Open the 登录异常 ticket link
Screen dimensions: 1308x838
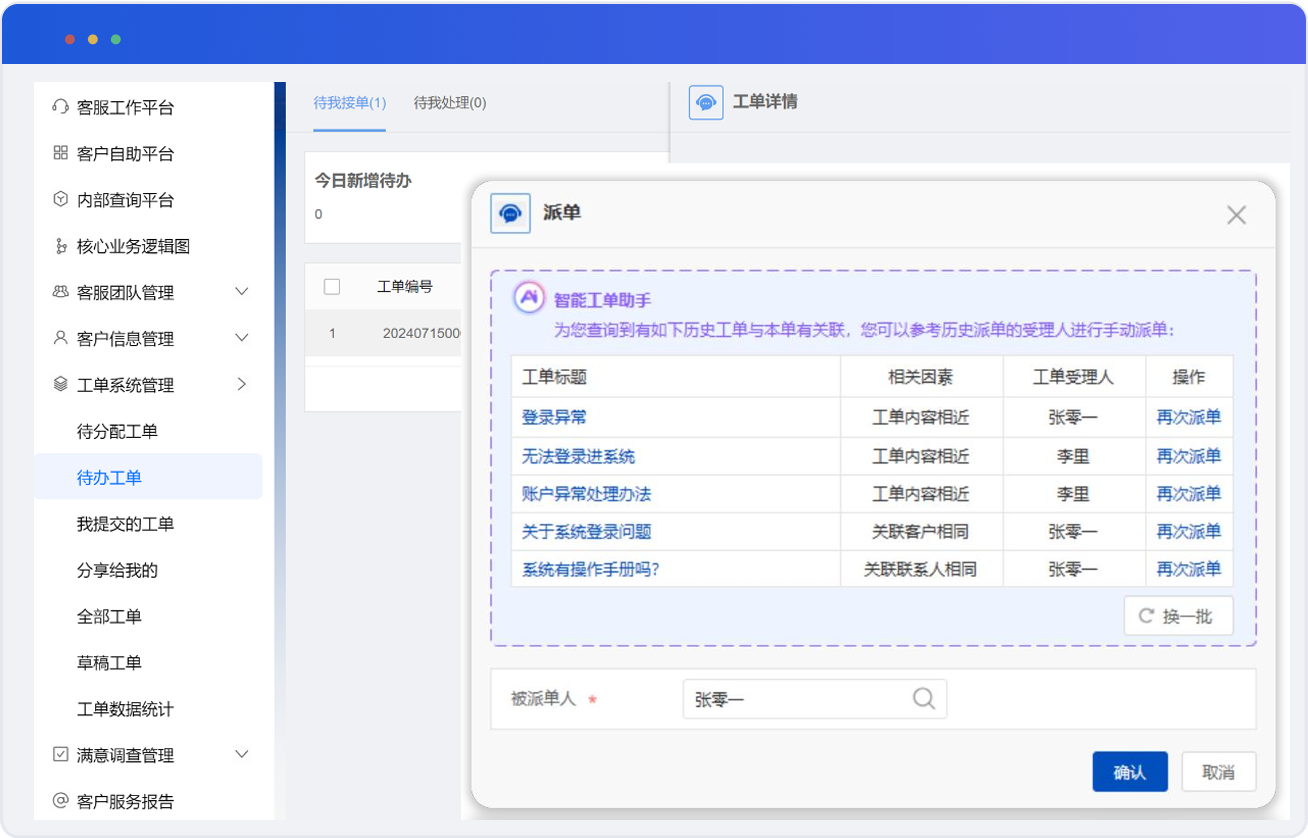click(554, 417)
